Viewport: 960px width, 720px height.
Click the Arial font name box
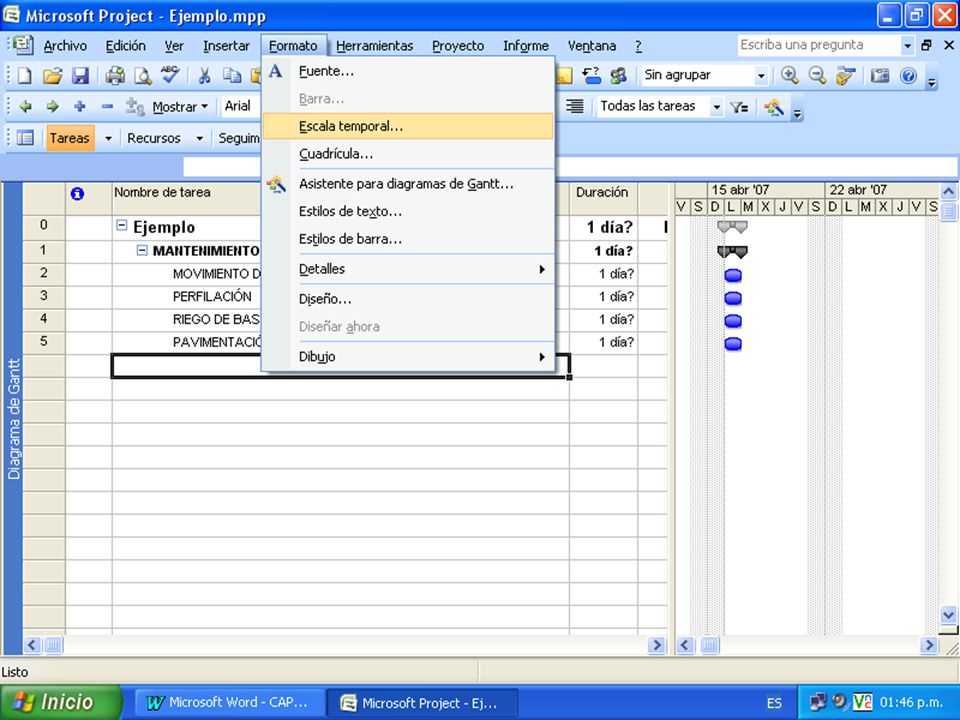tap(241, 107)
